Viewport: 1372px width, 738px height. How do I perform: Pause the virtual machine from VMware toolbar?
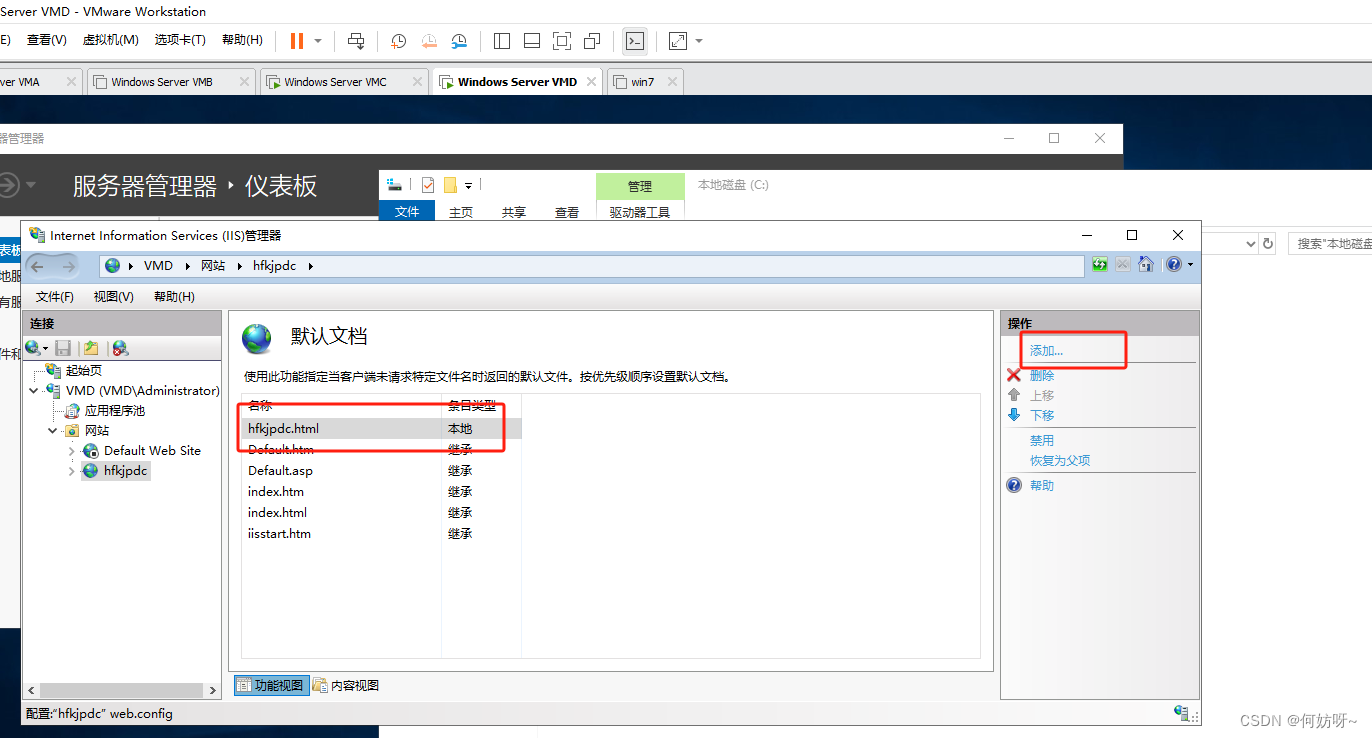[x=297, y=41]
